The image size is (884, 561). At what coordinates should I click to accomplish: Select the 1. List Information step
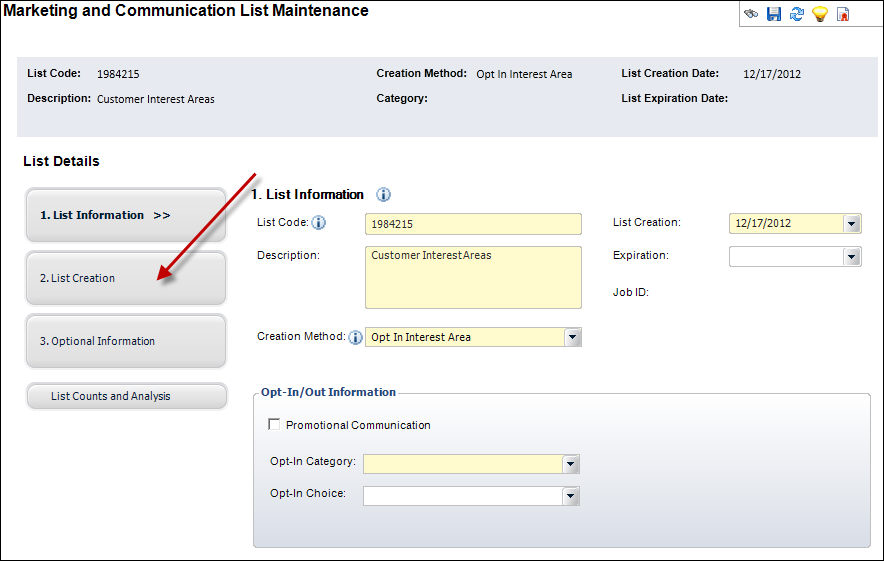(x=125, y=215)
